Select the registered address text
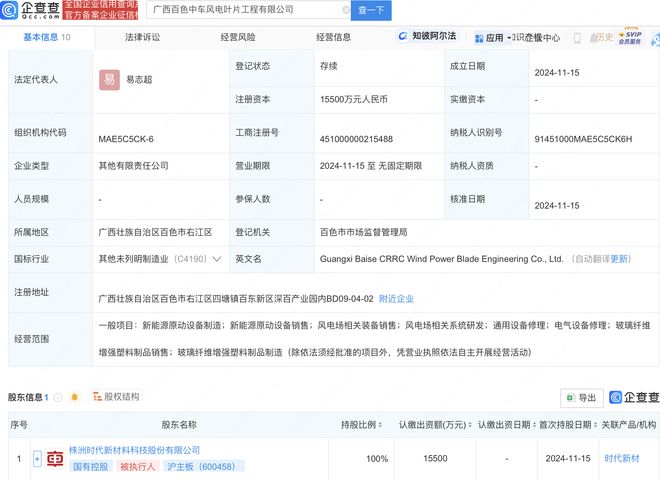 coord(236,299)
